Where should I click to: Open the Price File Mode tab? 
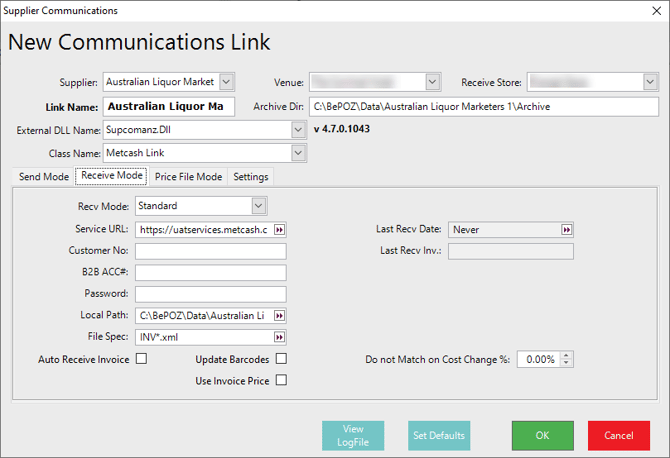pos(188,177)
